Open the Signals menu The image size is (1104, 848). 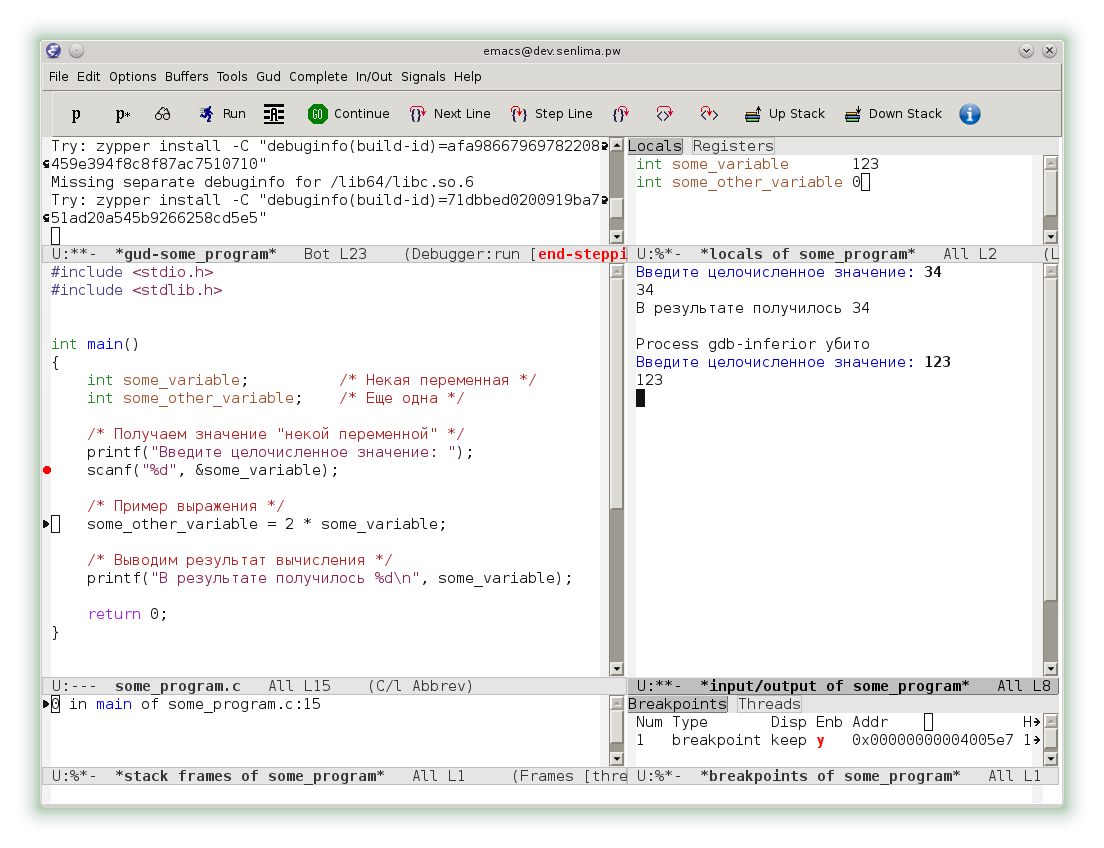(423, 77)
